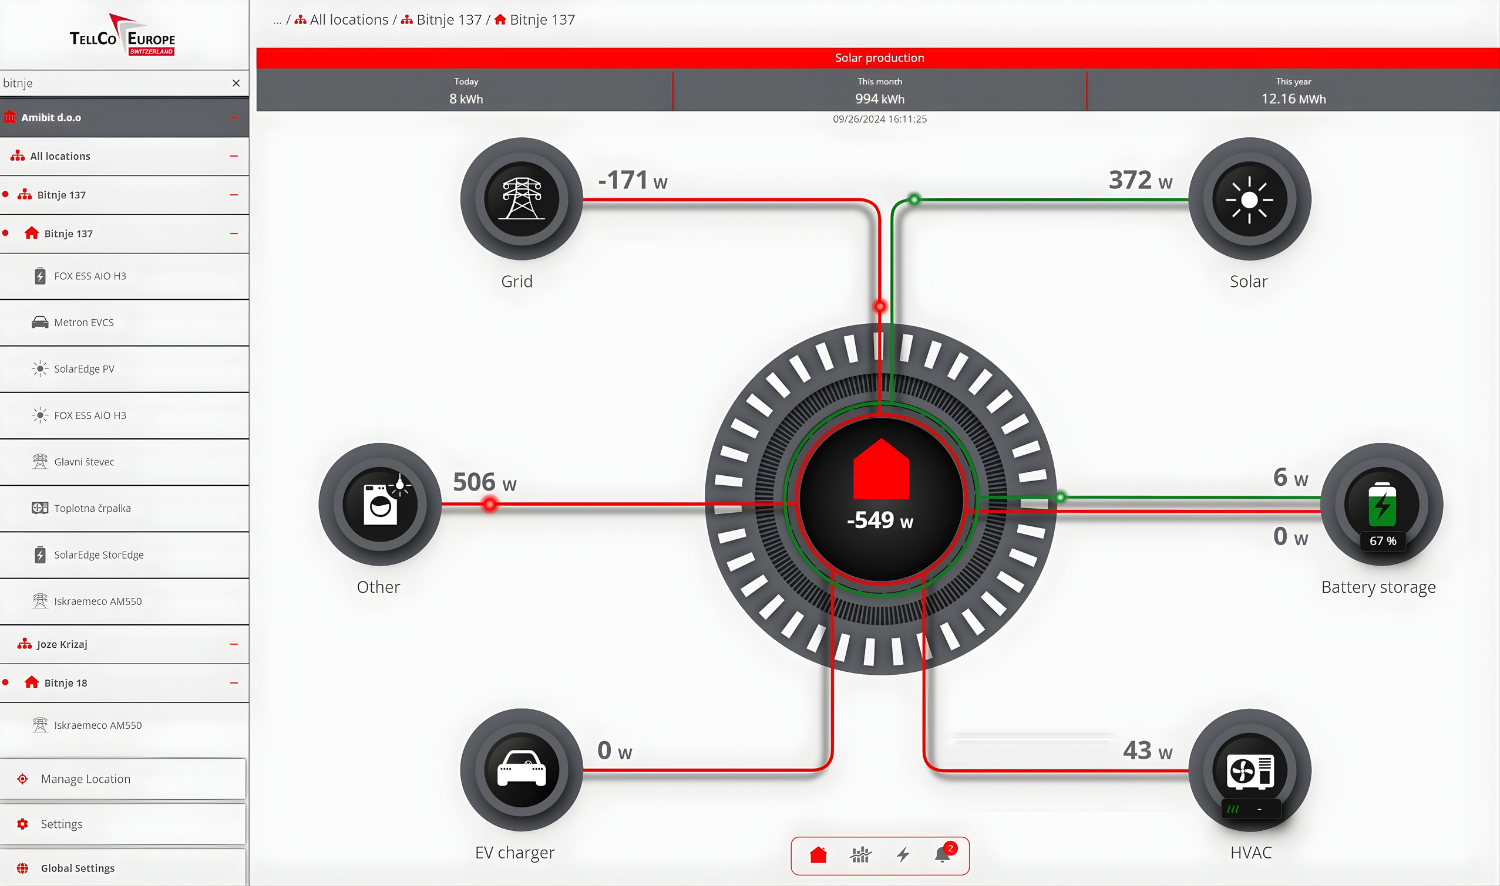Open Manage Location
Screen dimensions: 1500x886
(x=123, y=779)
